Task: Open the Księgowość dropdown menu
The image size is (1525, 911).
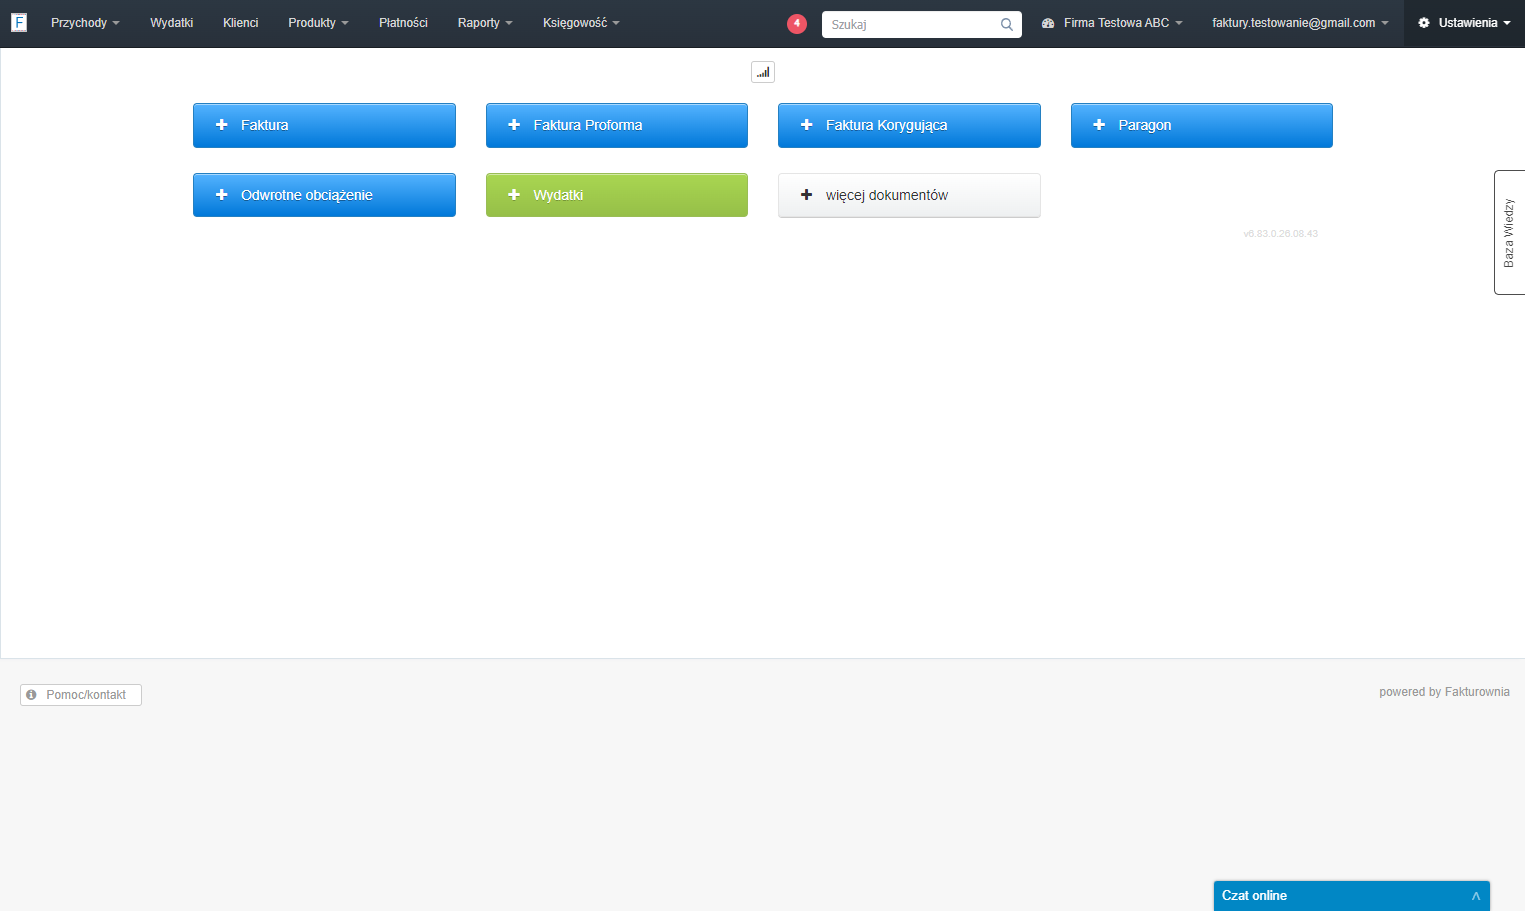Action: 581,23
